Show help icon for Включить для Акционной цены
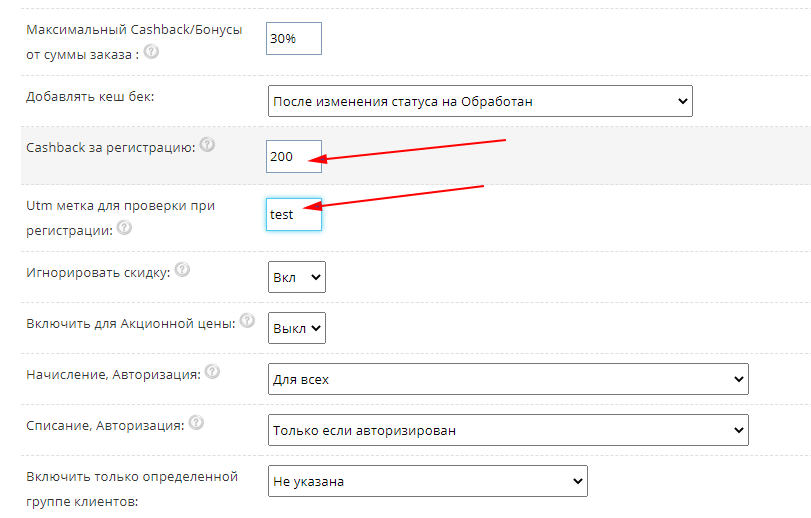811x518 pixels. 248,321
